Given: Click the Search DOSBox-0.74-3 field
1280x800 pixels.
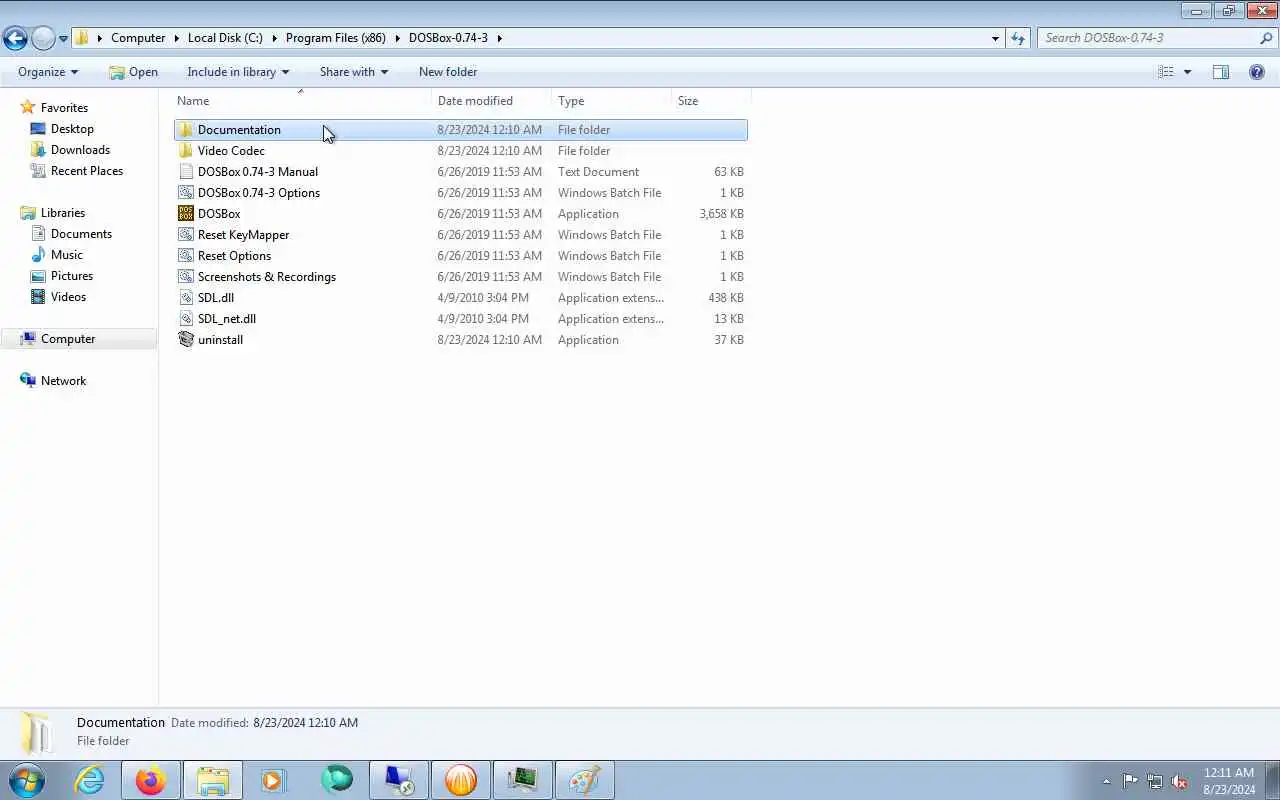Looking at the screenshot, I should (x=1148, y=38).
